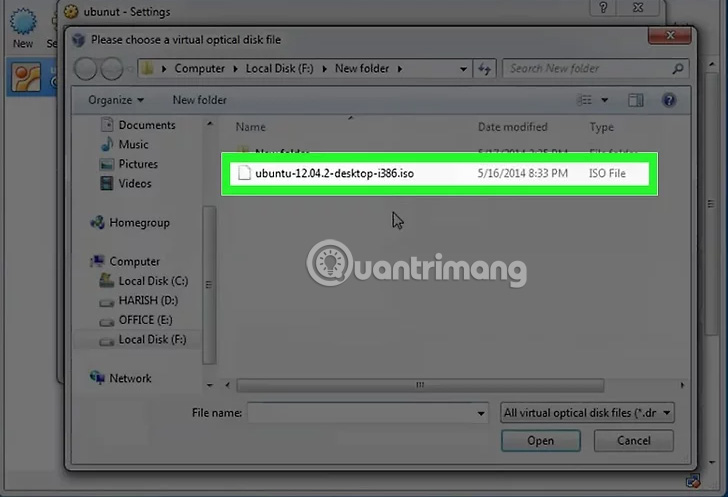This screenshot has height=497, width=728.
Task: Open OFFICE (E:) drive
Action: point(145,320)
